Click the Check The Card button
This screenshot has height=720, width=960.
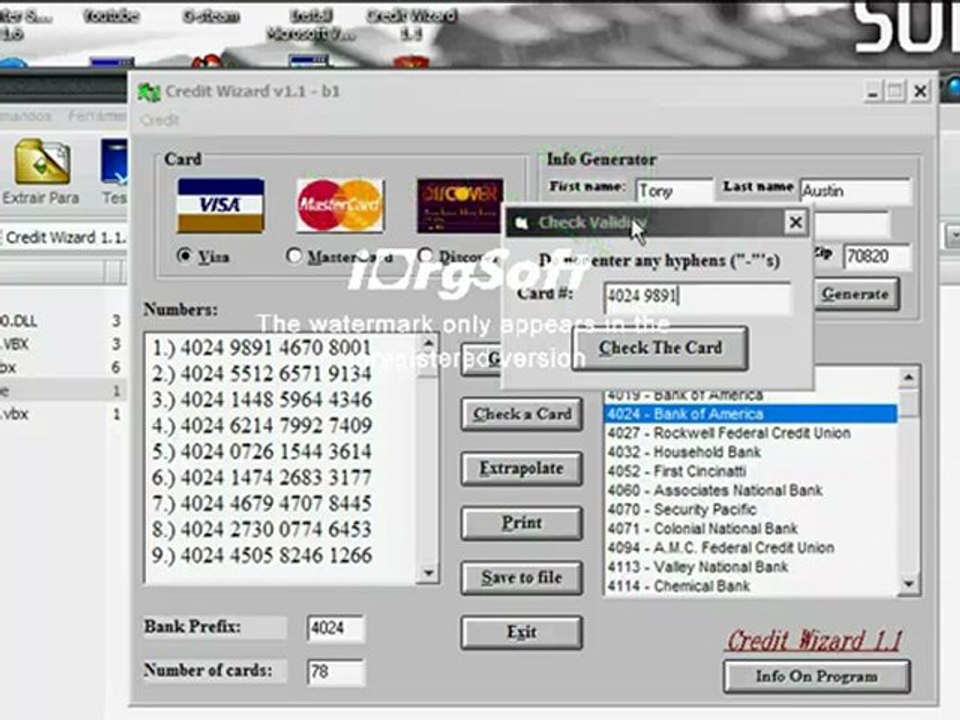(x=660, y=348)
